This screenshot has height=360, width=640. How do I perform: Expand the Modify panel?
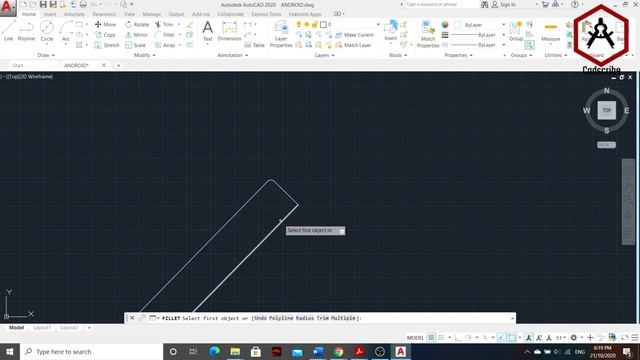144,55
